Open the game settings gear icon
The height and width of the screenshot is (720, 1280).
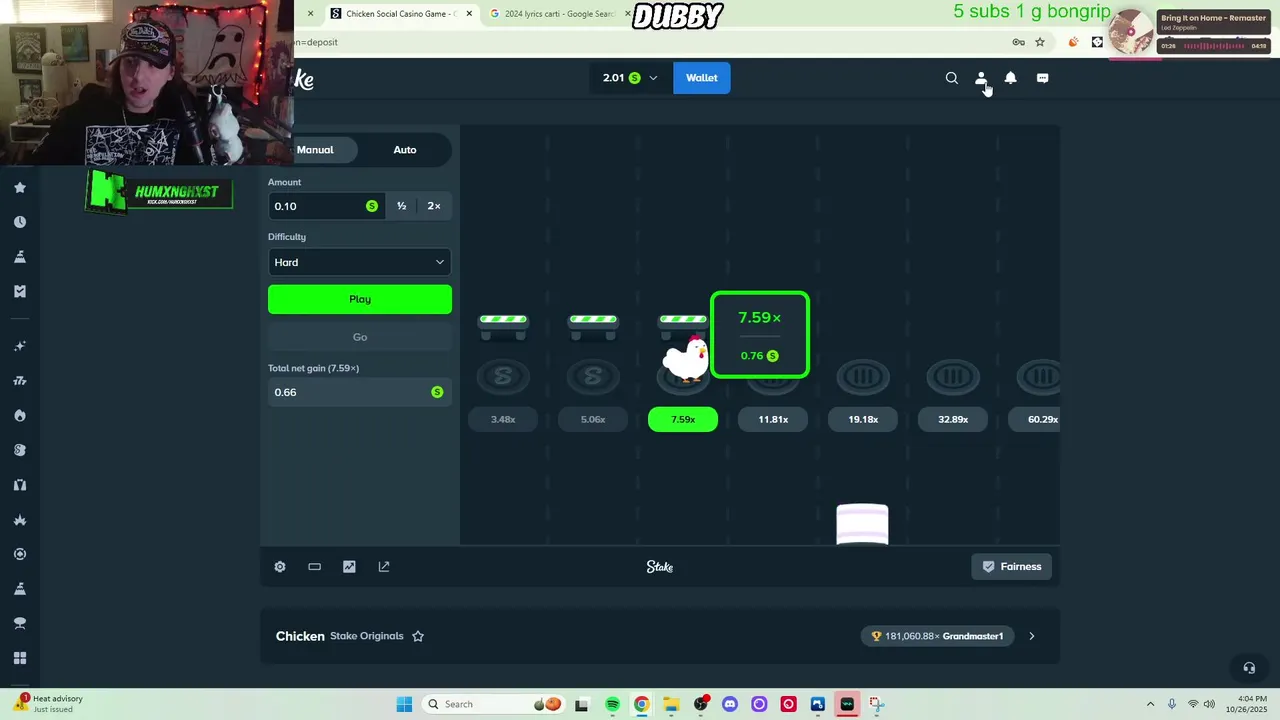coord(280,567)
